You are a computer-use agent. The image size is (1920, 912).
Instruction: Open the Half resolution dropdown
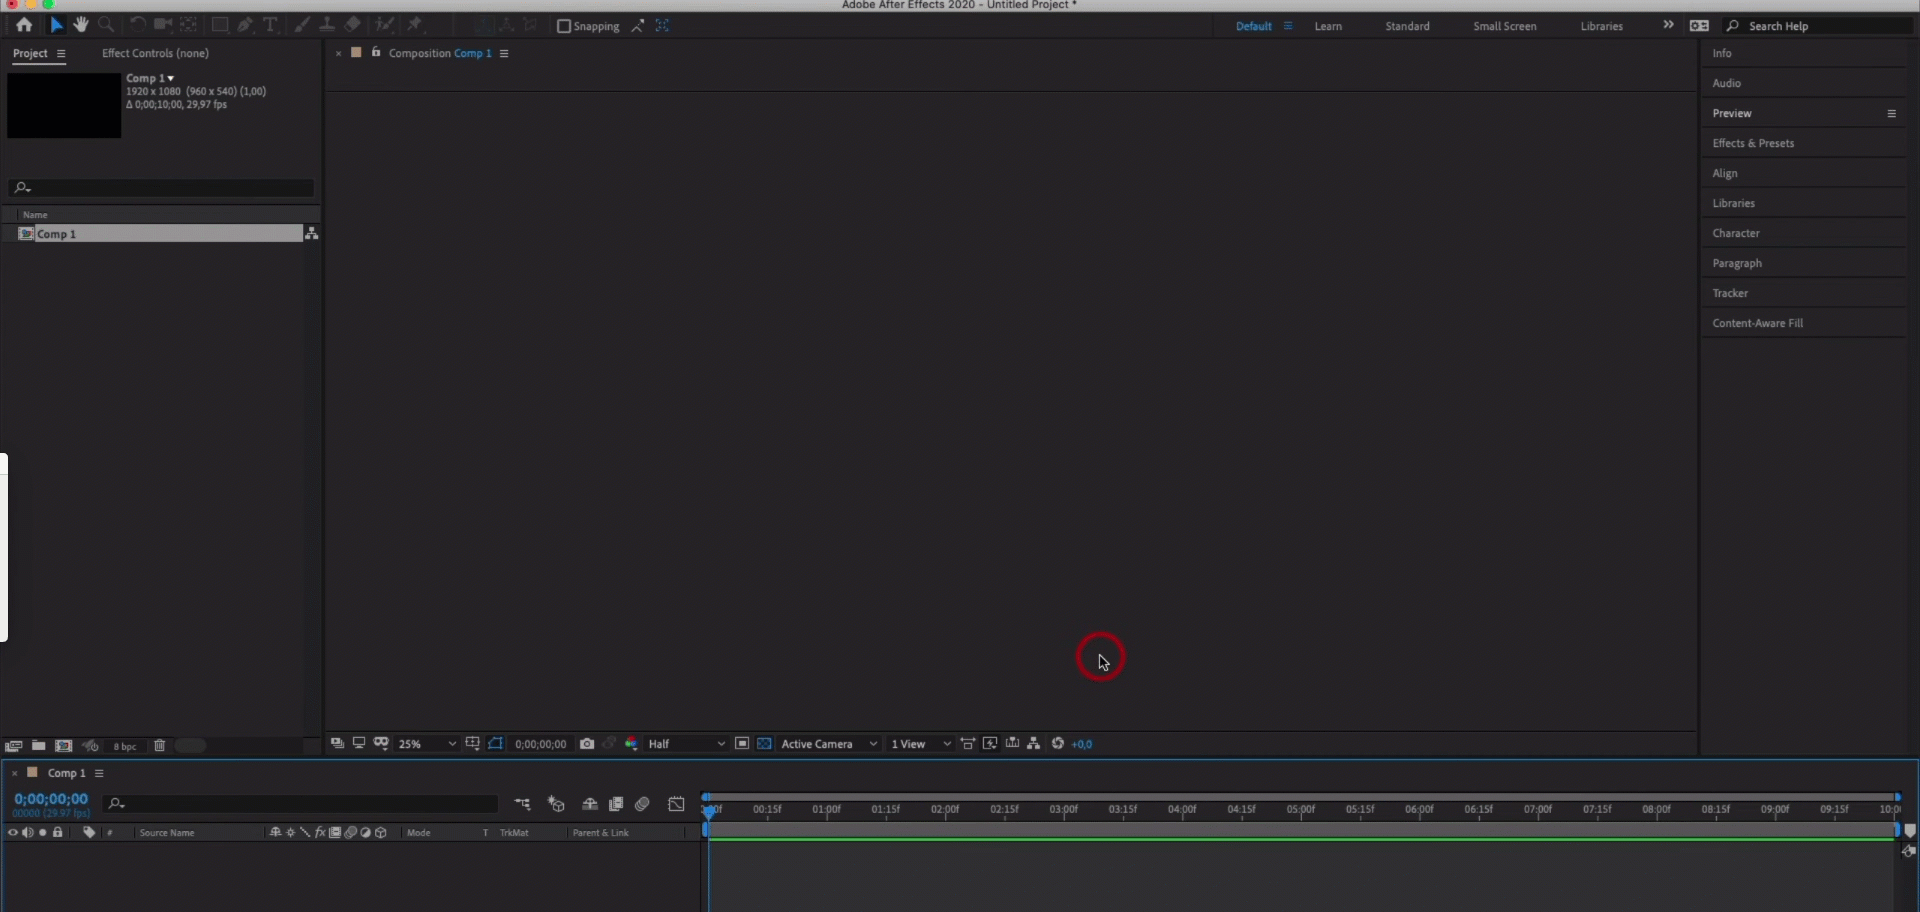[x=686, y=744]
